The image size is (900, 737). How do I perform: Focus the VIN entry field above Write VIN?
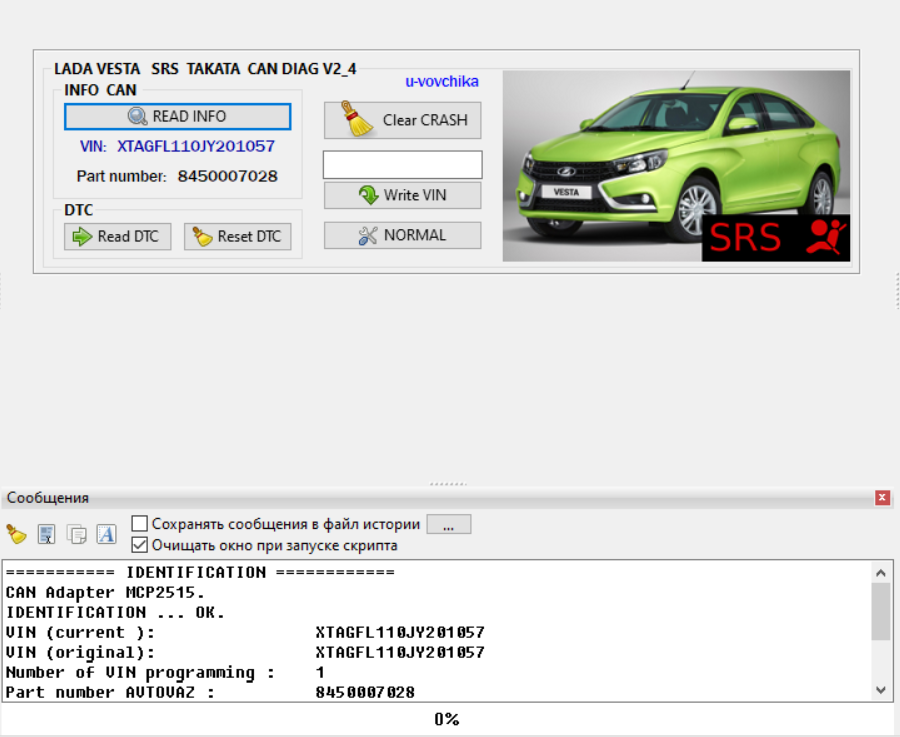coord(402,165)
